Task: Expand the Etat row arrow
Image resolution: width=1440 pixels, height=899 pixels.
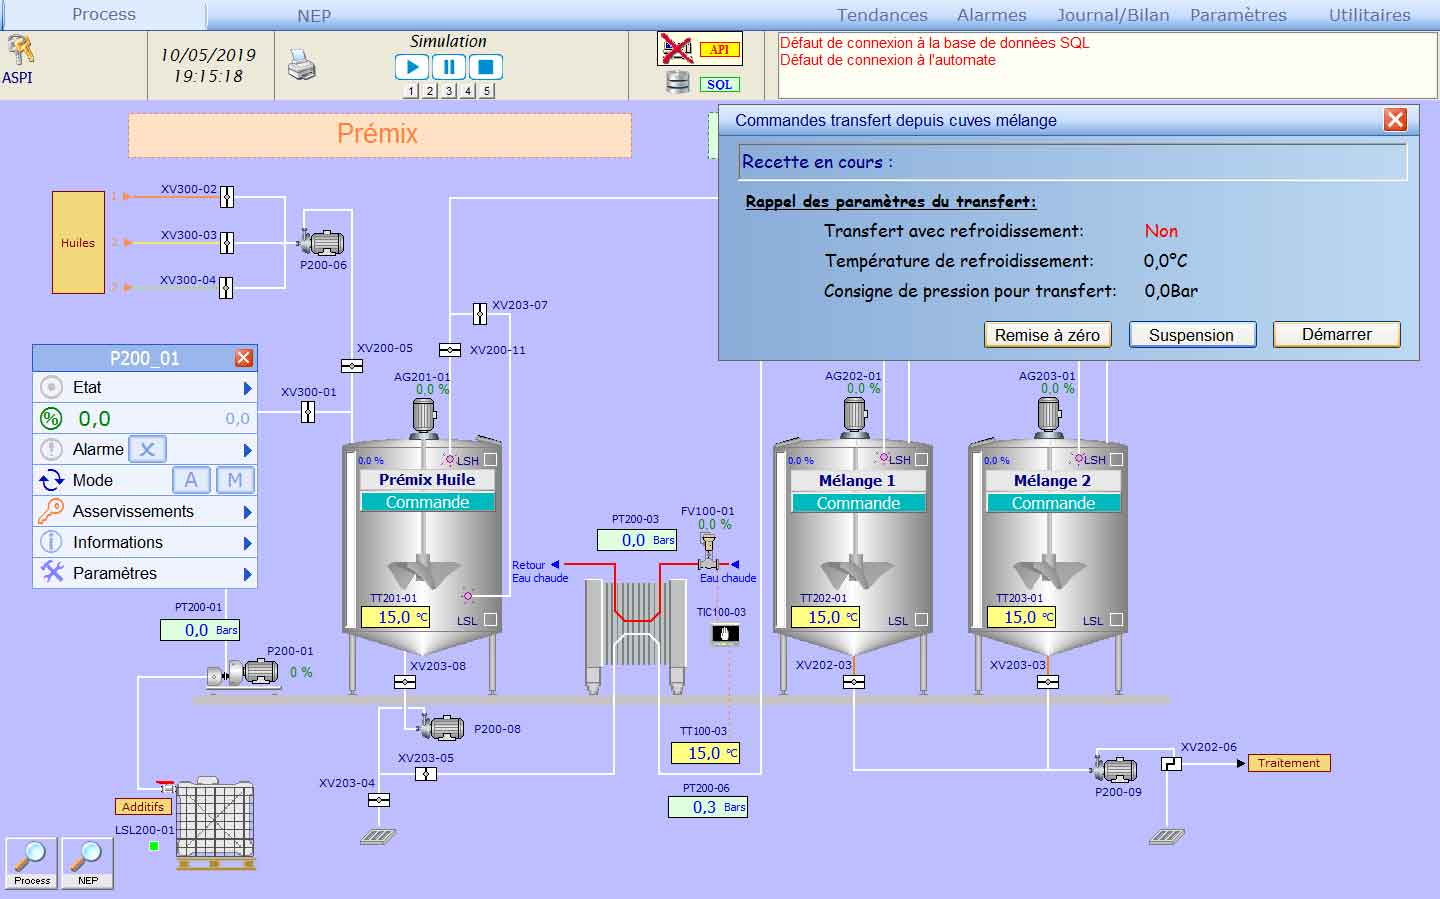Action: pos(248,388)
